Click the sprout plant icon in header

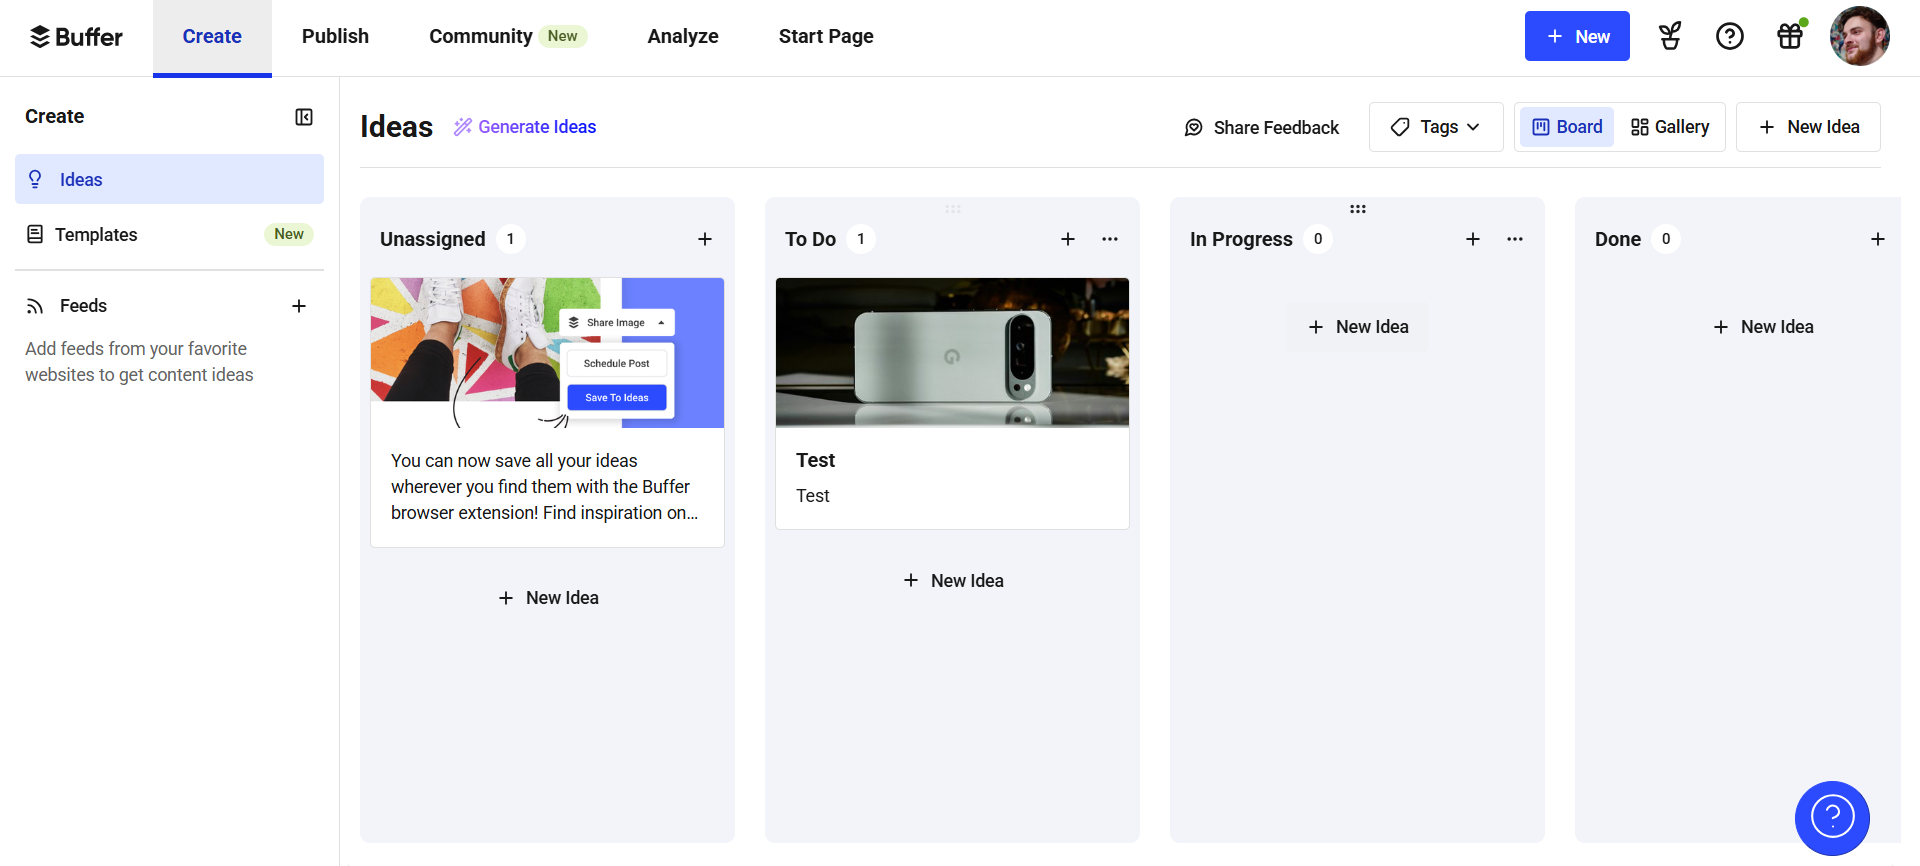[1670, 36]
